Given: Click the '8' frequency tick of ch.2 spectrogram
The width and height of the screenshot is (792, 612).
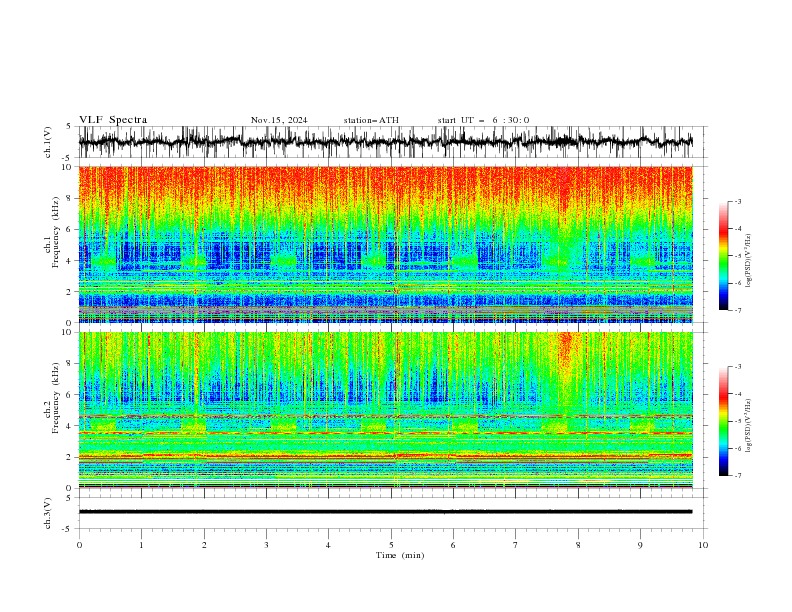Looking at the screenshot, I should pos(71,364).
